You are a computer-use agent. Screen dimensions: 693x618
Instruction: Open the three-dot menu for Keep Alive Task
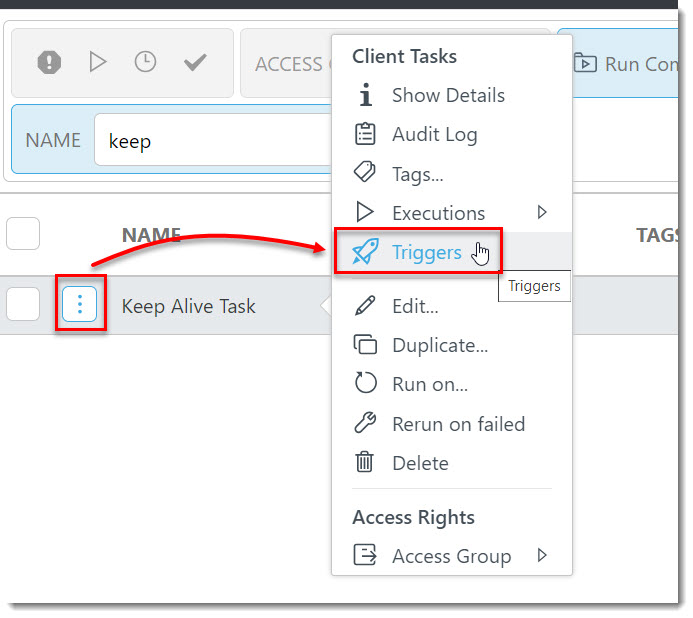[x=80, y=304]
